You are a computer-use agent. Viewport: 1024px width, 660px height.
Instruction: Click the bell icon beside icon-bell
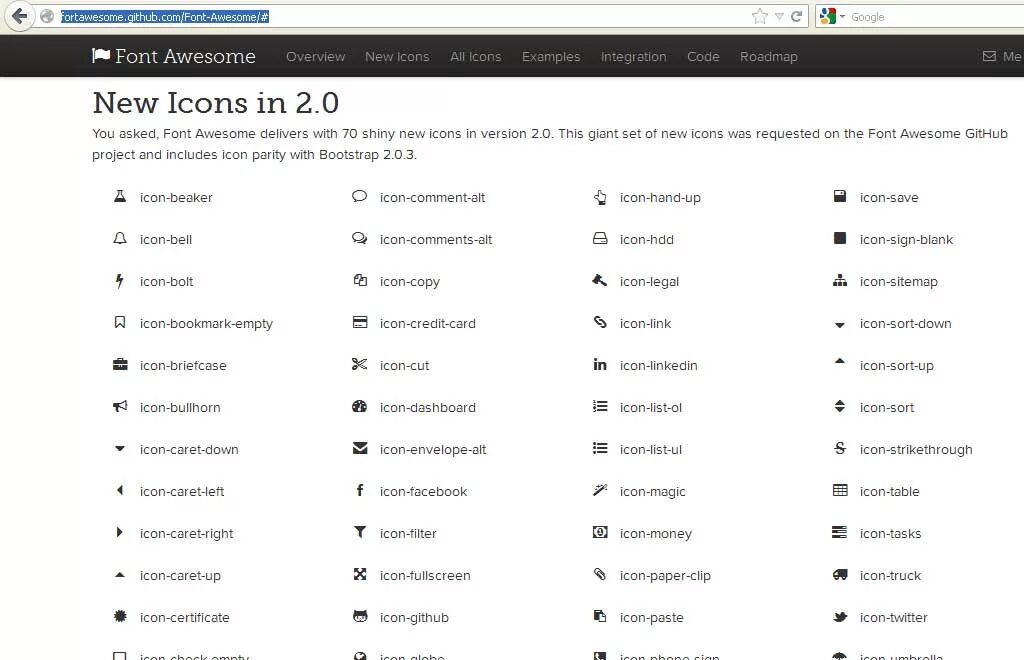coord(120,238)
